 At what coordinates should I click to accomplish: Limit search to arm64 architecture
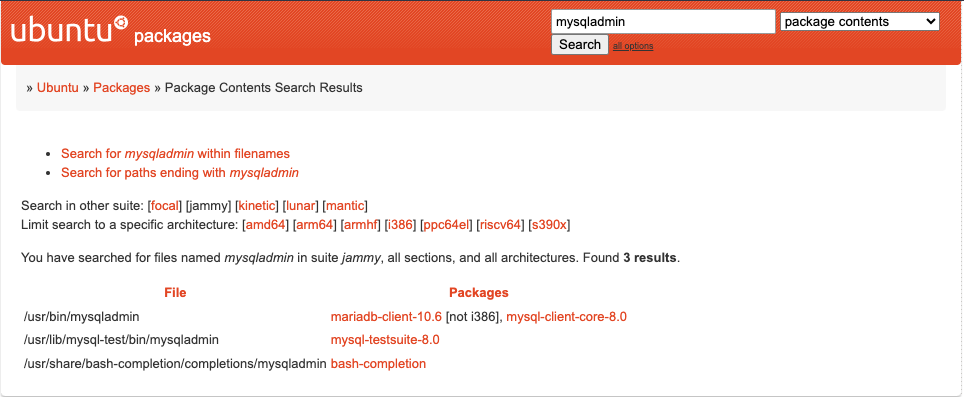pyautogui.click(x=314, y=225)
